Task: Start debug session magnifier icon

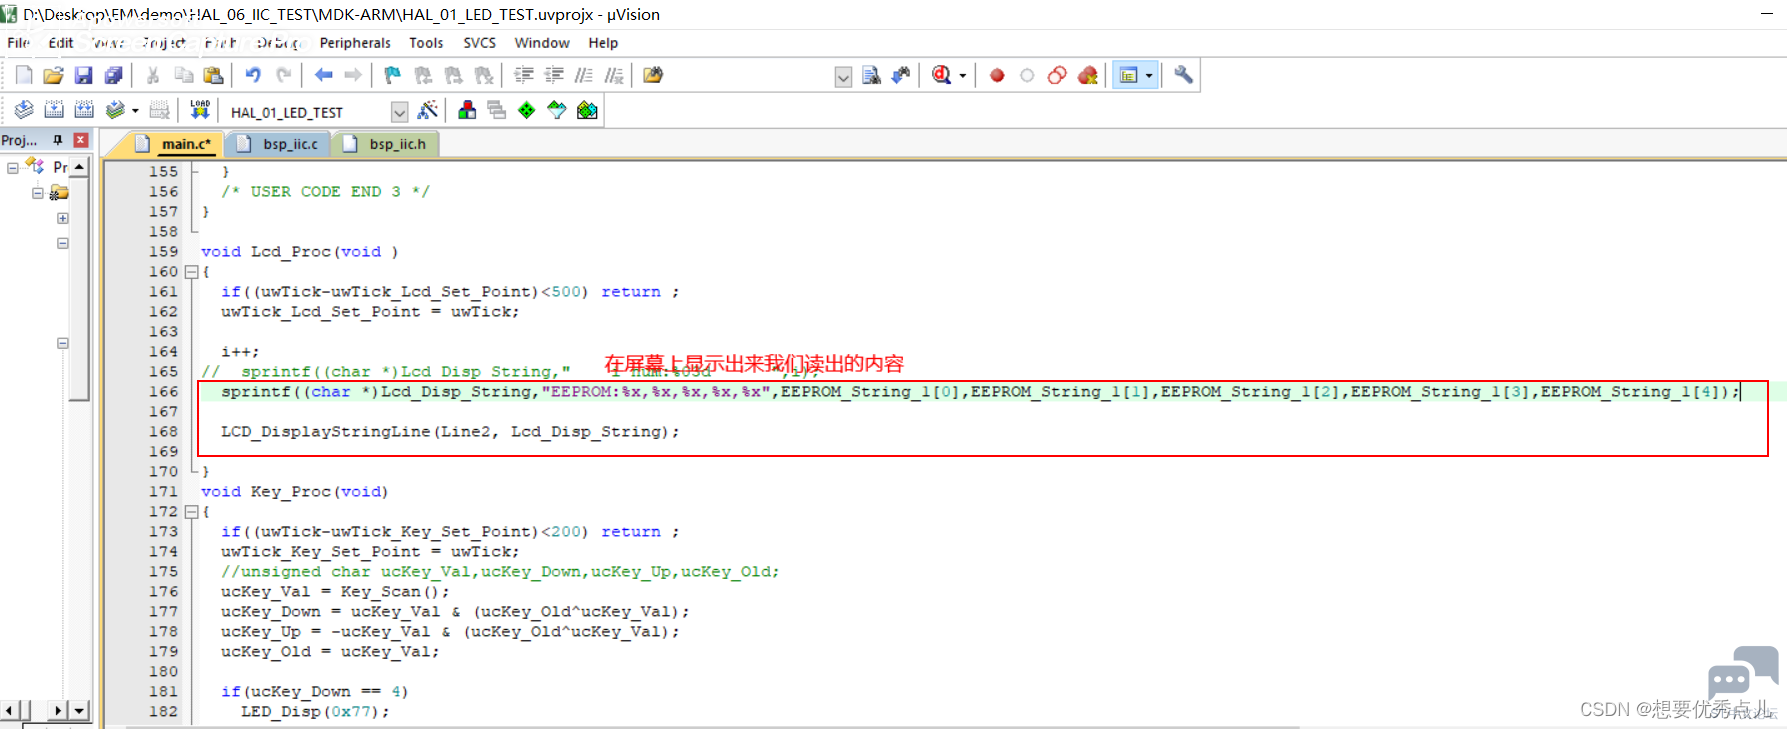Action: [941, 75]
